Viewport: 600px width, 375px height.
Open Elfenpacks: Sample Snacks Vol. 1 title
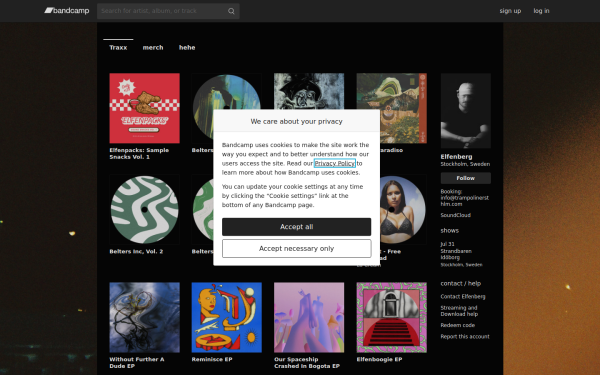pyautogui.click(x=139, y=153)
